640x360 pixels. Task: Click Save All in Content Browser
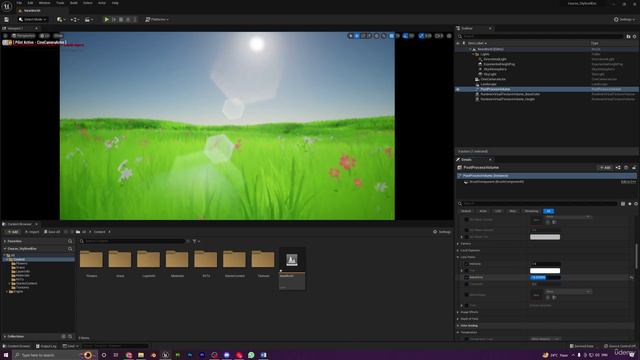point(52,232)
